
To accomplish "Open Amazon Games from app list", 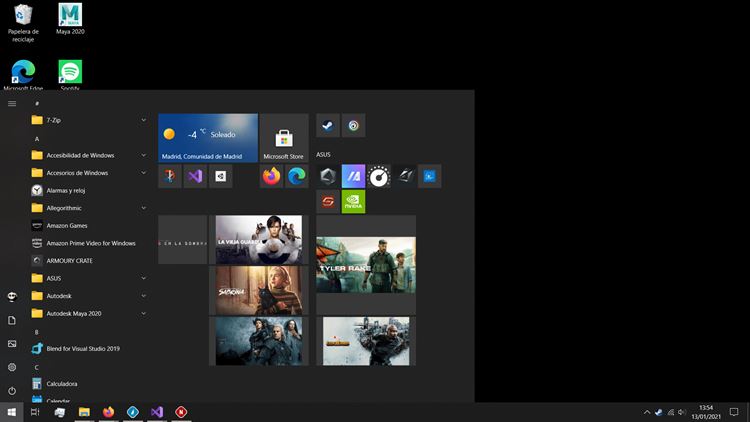I will click(x=89, y=225).
